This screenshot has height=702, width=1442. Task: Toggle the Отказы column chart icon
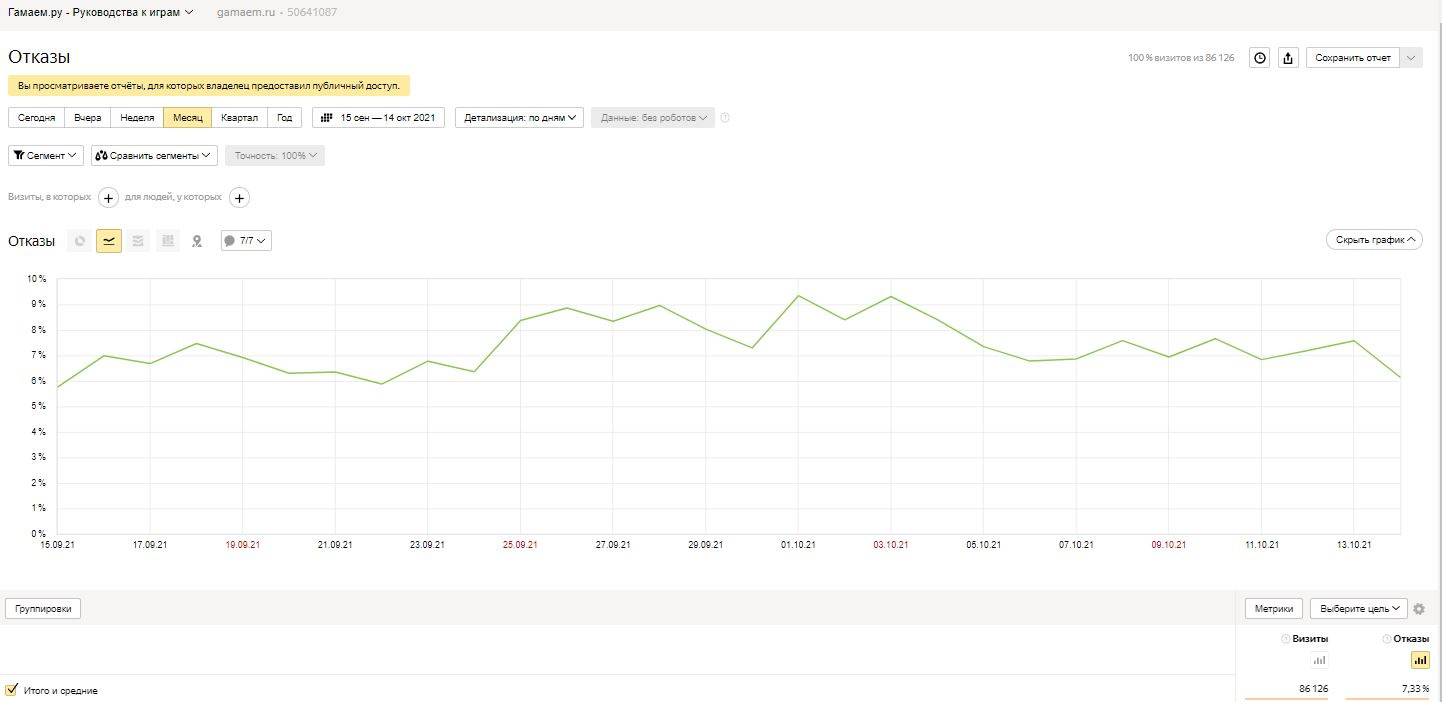[1420, 660]
